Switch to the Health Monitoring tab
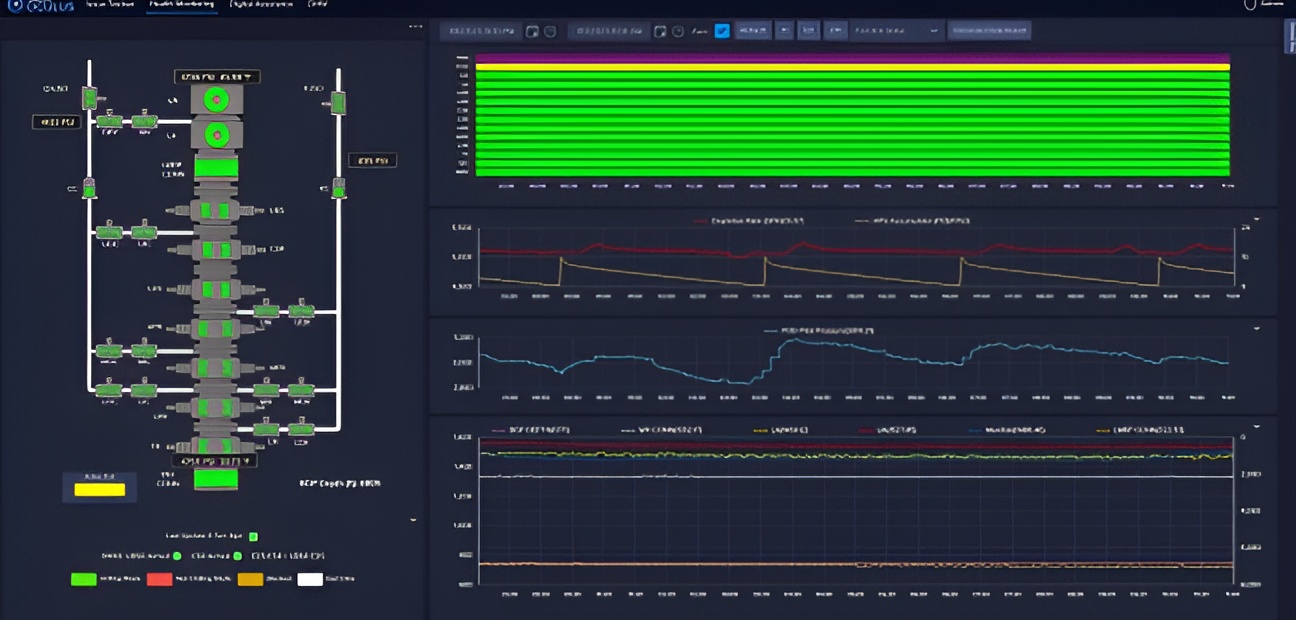The image size is (1296, 620). click(180, 5)
